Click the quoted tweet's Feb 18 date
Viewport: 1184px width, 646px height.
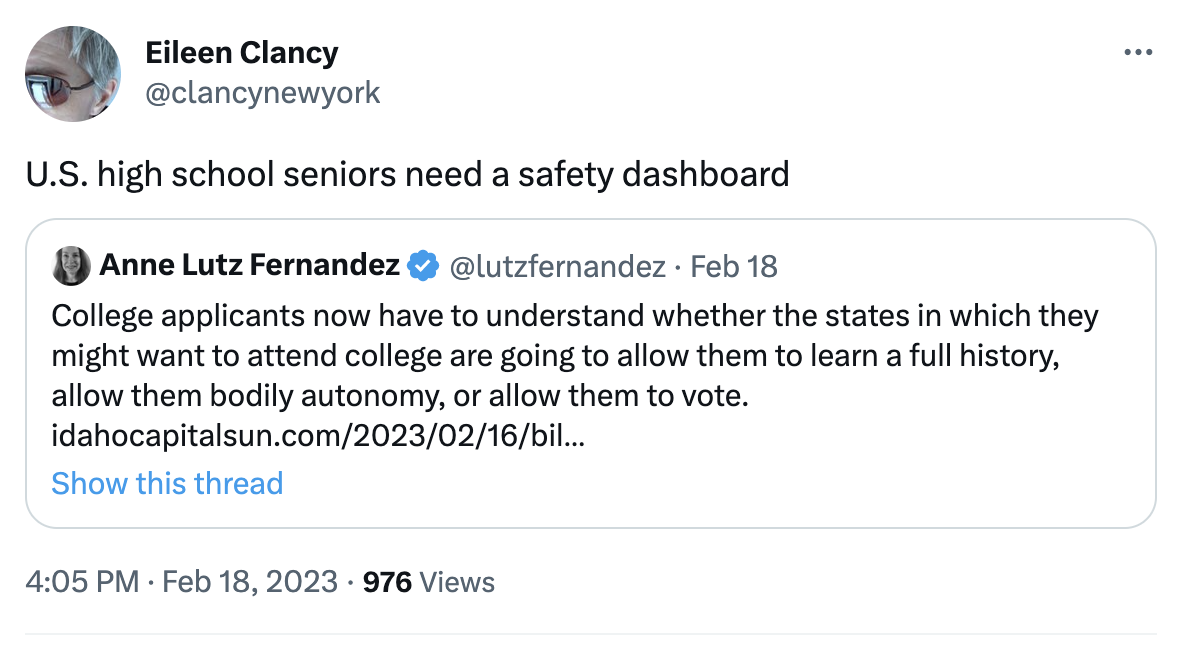click(x=734, y=266)
